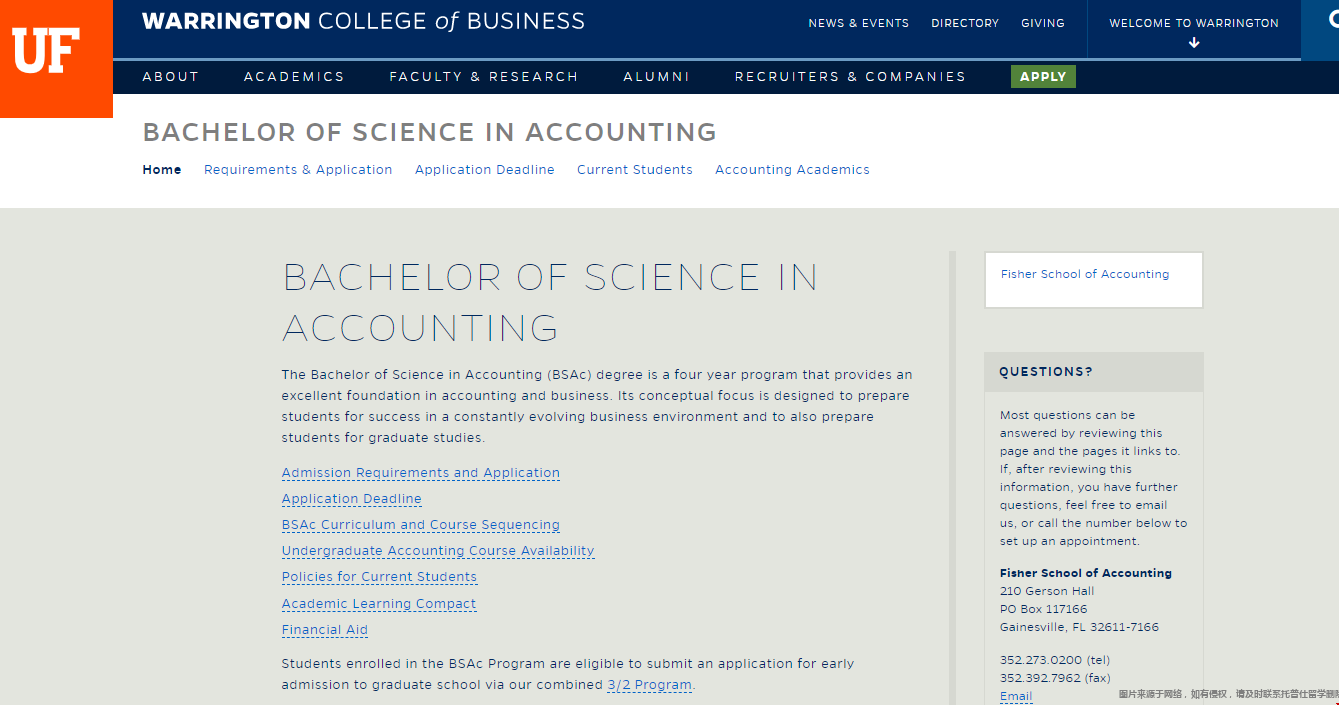Open Accounting Academics tab
Image resolution: width=1339 pixels, height=705 pixels.
(x=792, y=170)
